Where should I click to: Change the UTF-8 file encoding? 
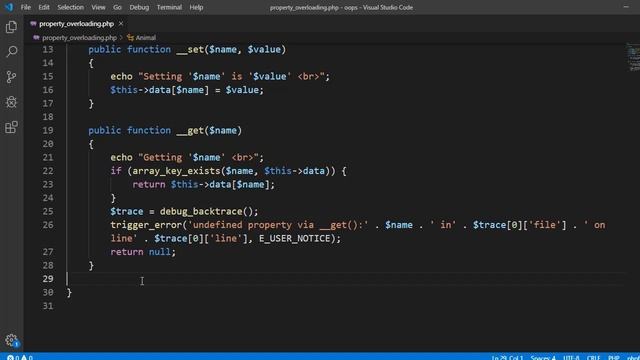click(x=571, y=358)
